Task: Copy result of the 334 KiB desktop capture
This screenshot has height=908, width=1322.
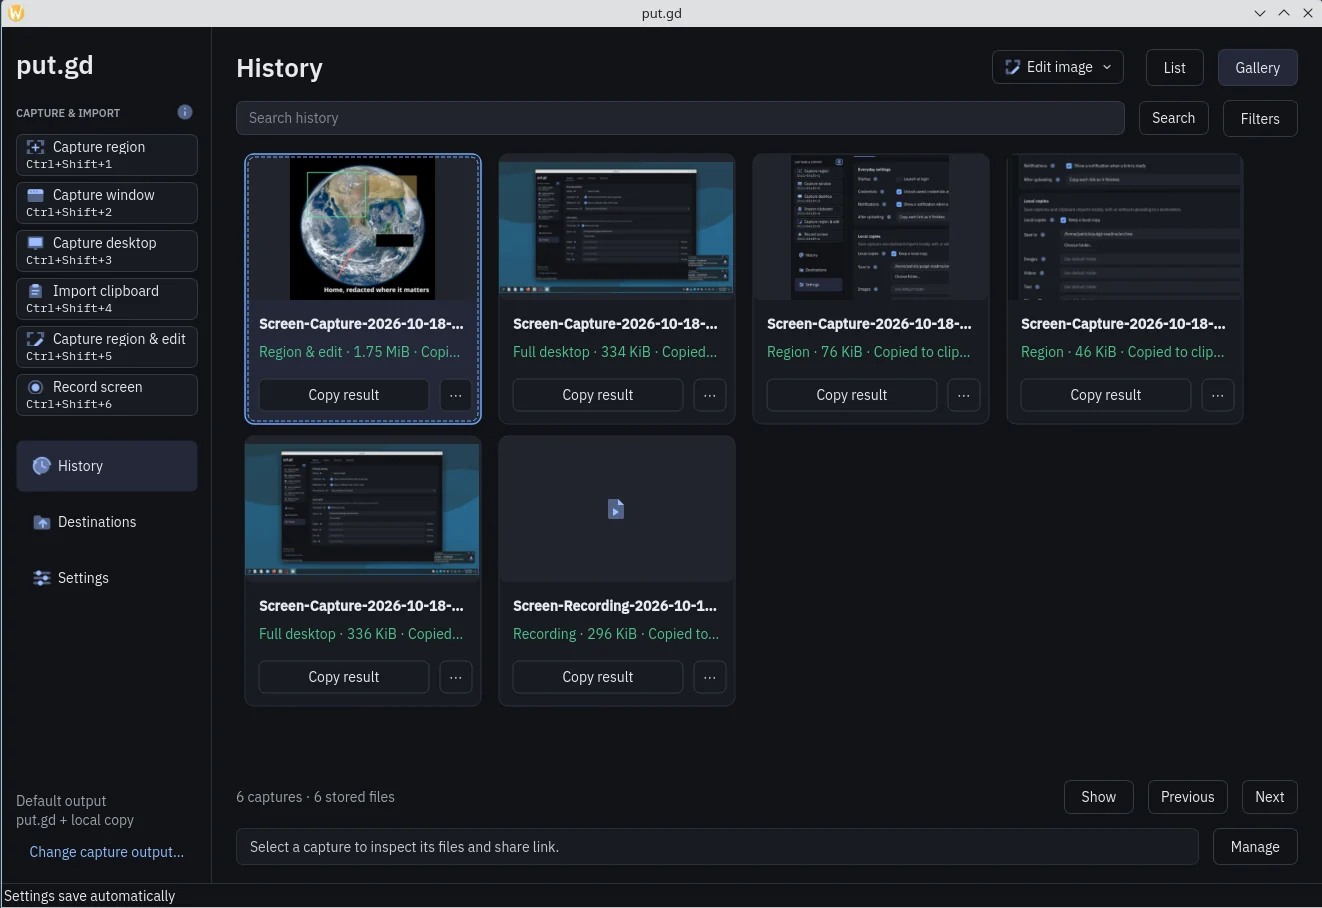Action: point(598,395)
